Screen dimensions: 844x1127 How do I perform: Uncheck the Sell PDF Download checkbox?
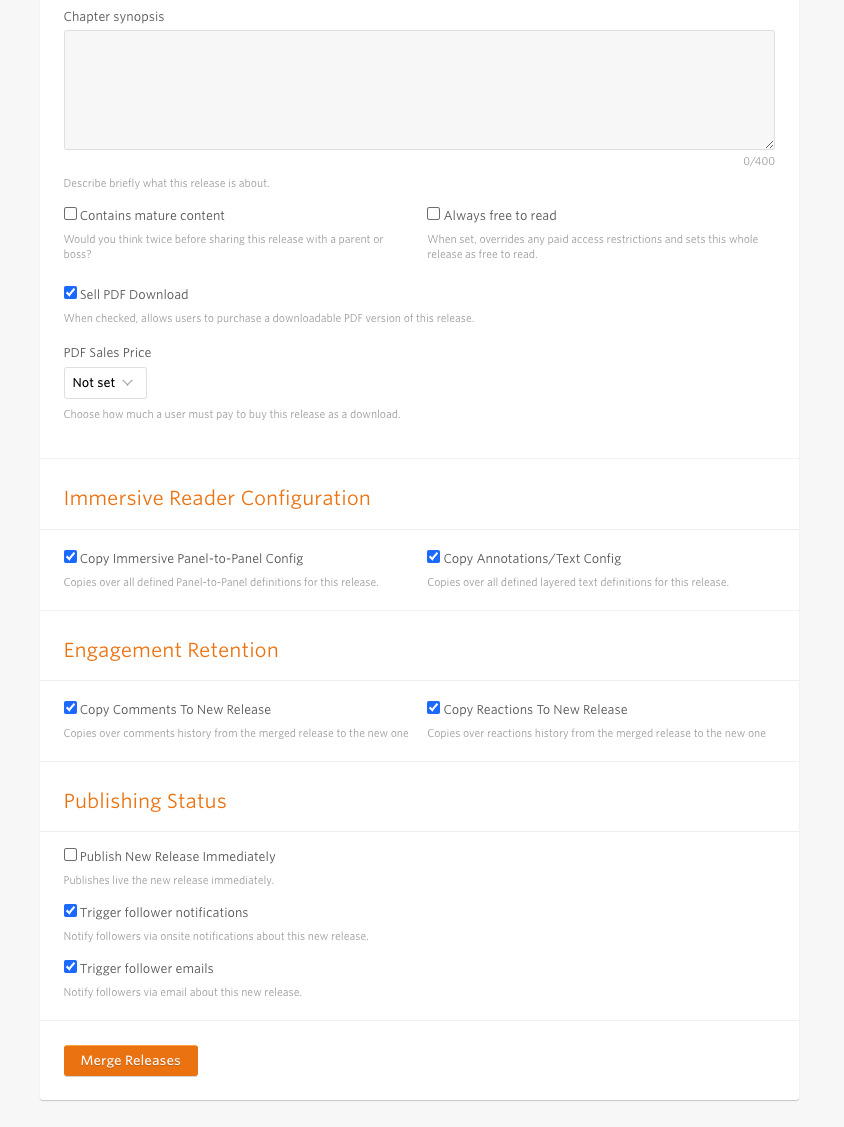click(x=70, y=293)
